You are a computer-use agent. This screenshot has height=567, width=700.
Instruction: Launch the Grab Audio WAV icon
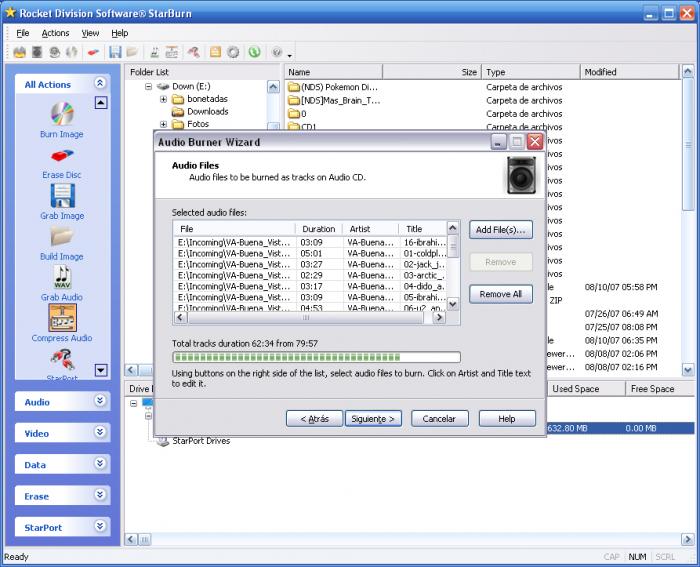pos(62,277)
